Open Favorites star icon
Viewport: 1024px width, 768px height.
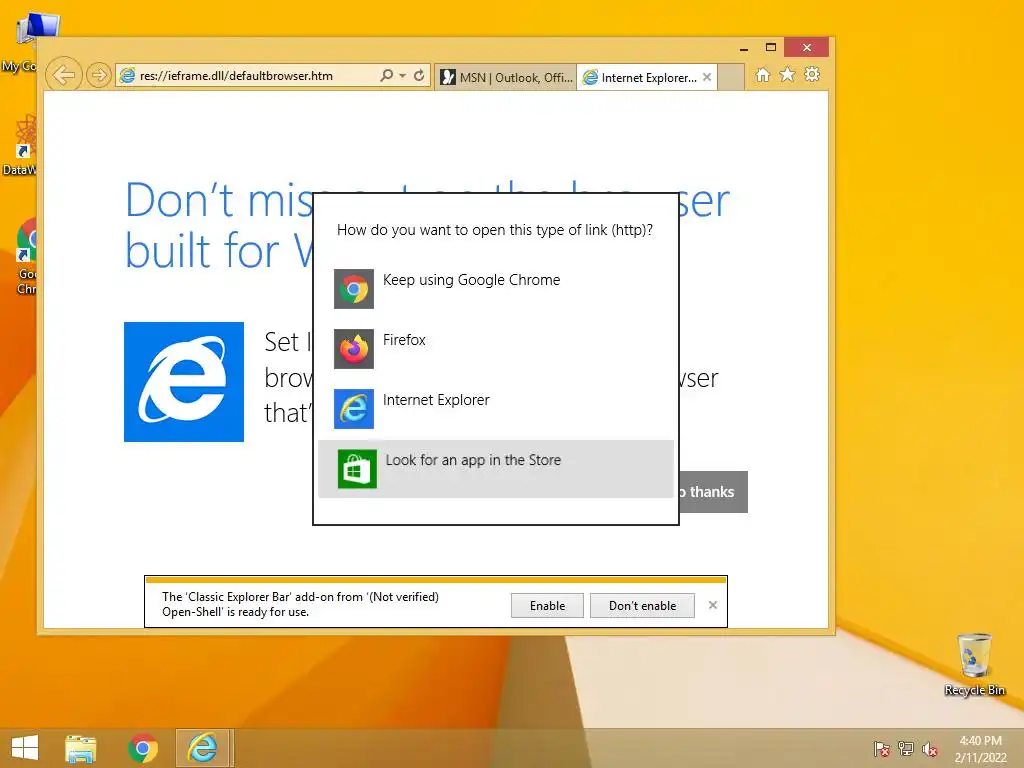pyautogui.click(x=788, y=75)
